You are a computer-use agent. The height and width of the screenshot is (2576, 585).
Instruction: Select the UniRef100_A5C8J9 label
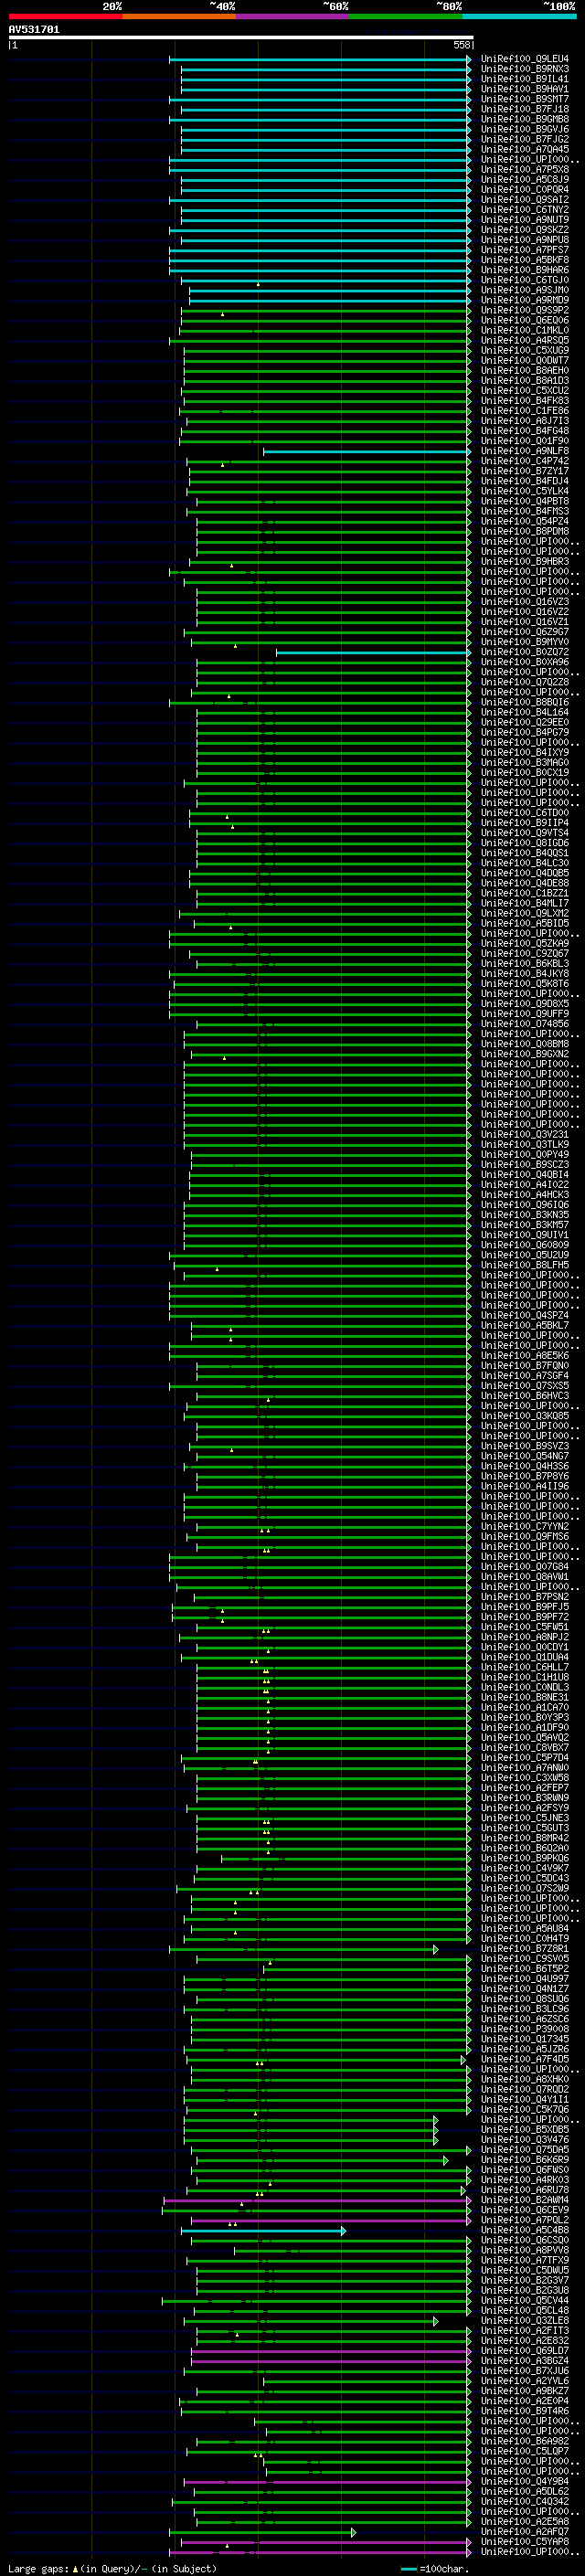[x=525, y=179]
